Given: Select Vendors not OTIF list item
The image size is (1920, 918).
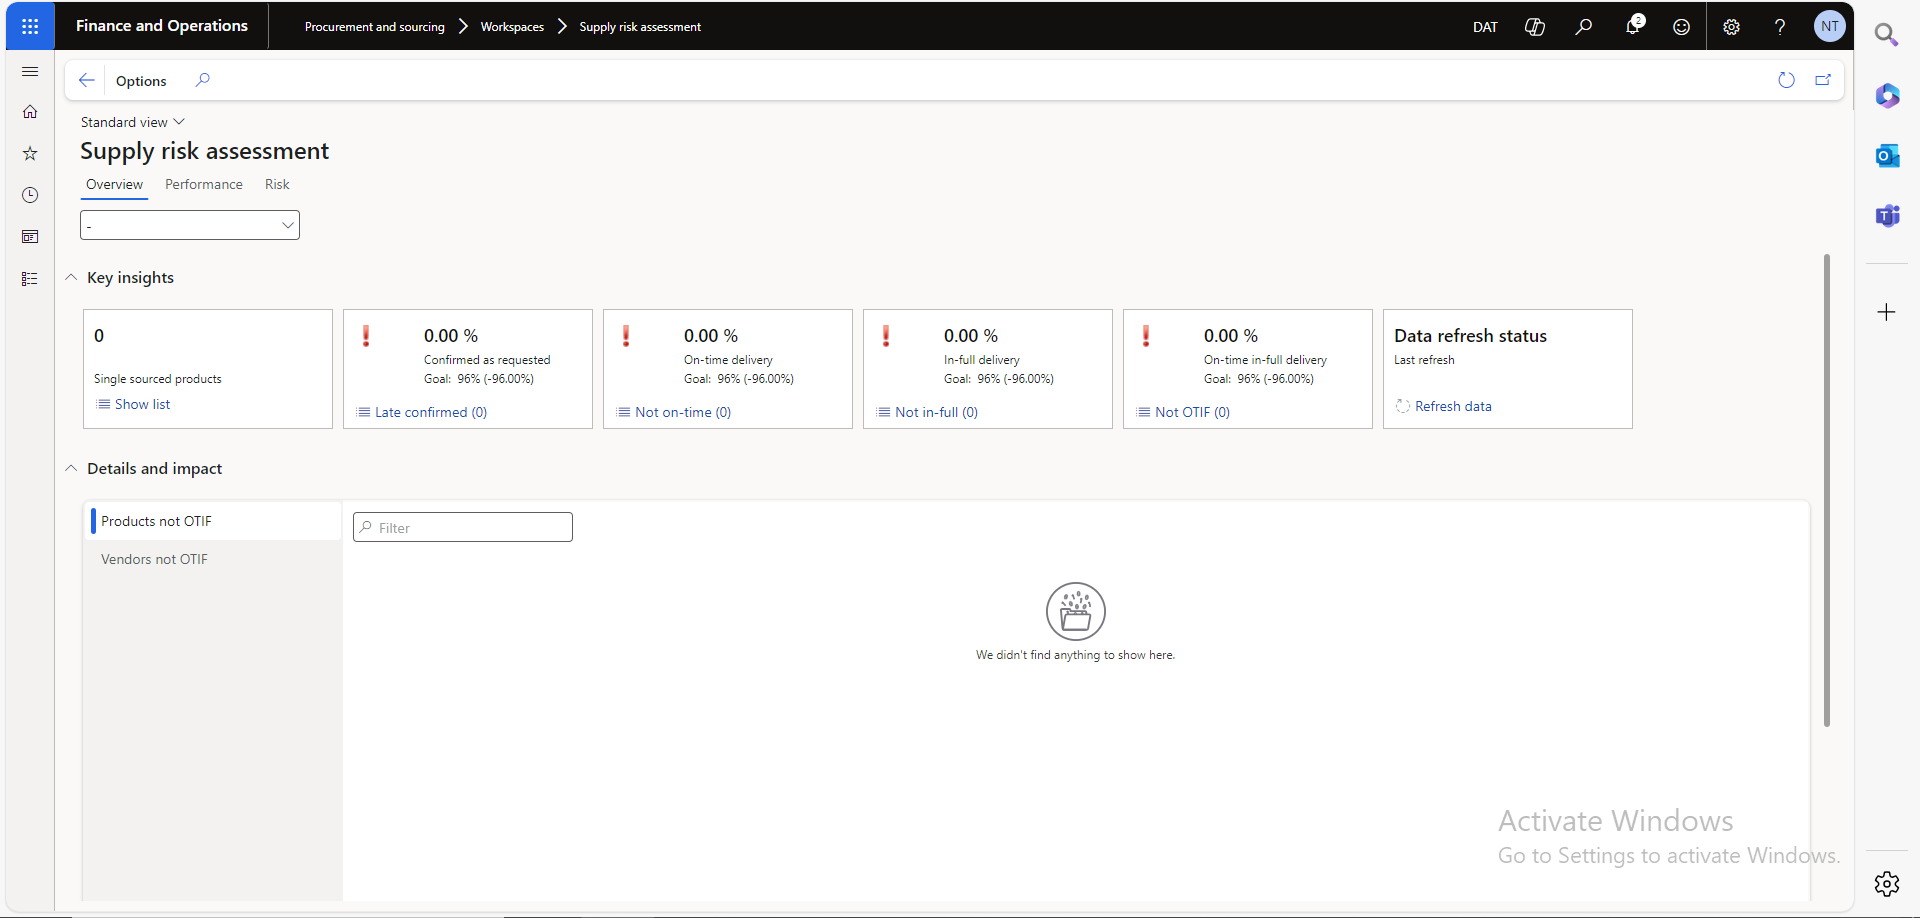Looking at the screenshot, I should click(155, 559).
